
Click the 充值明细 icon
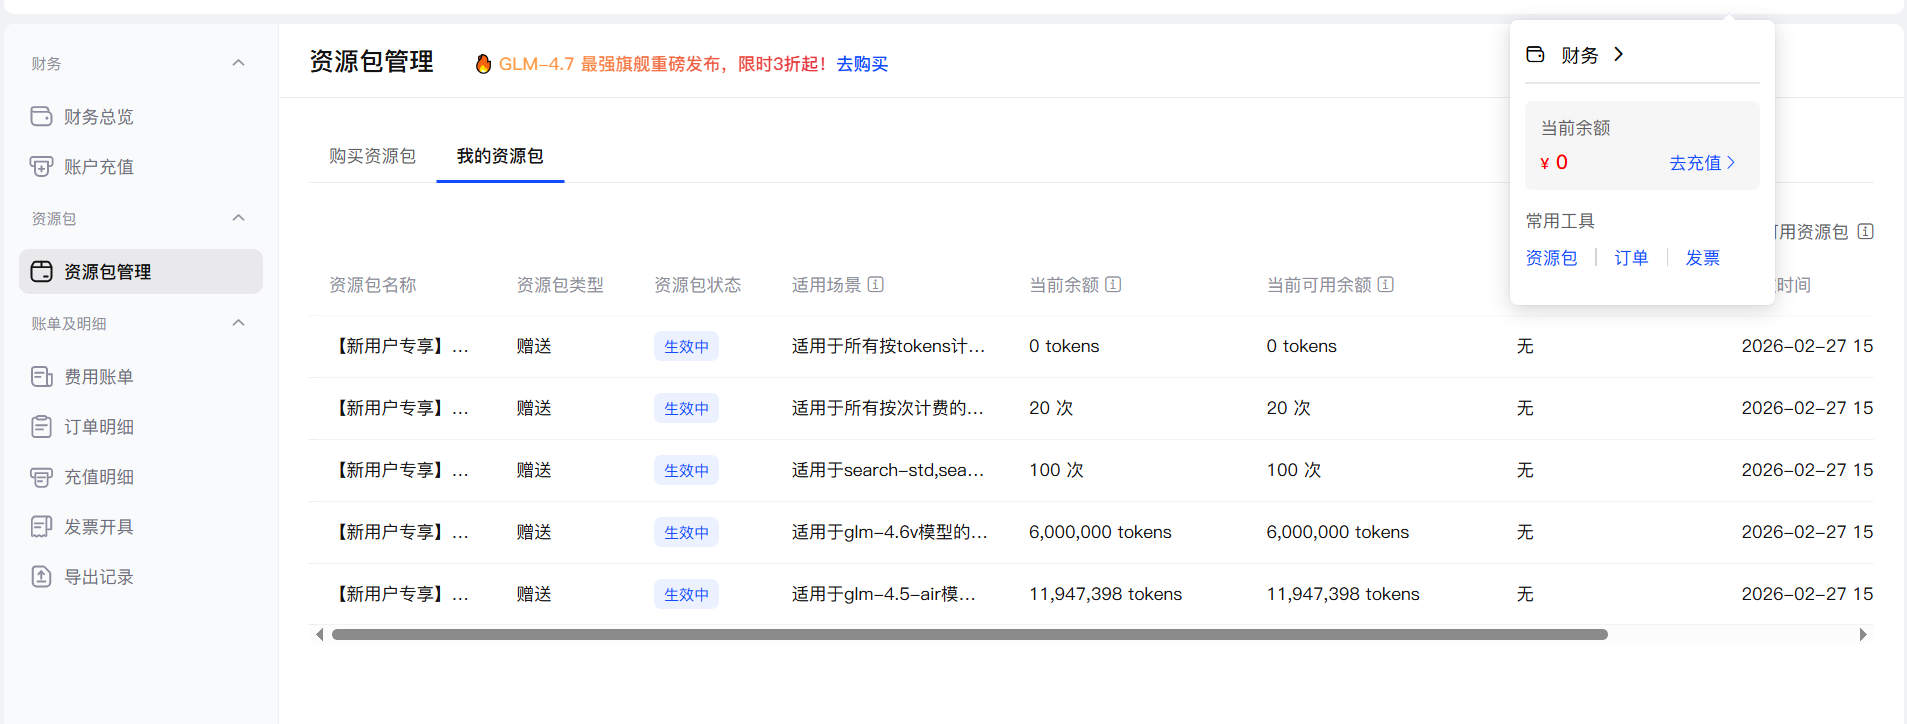[41, 477]
